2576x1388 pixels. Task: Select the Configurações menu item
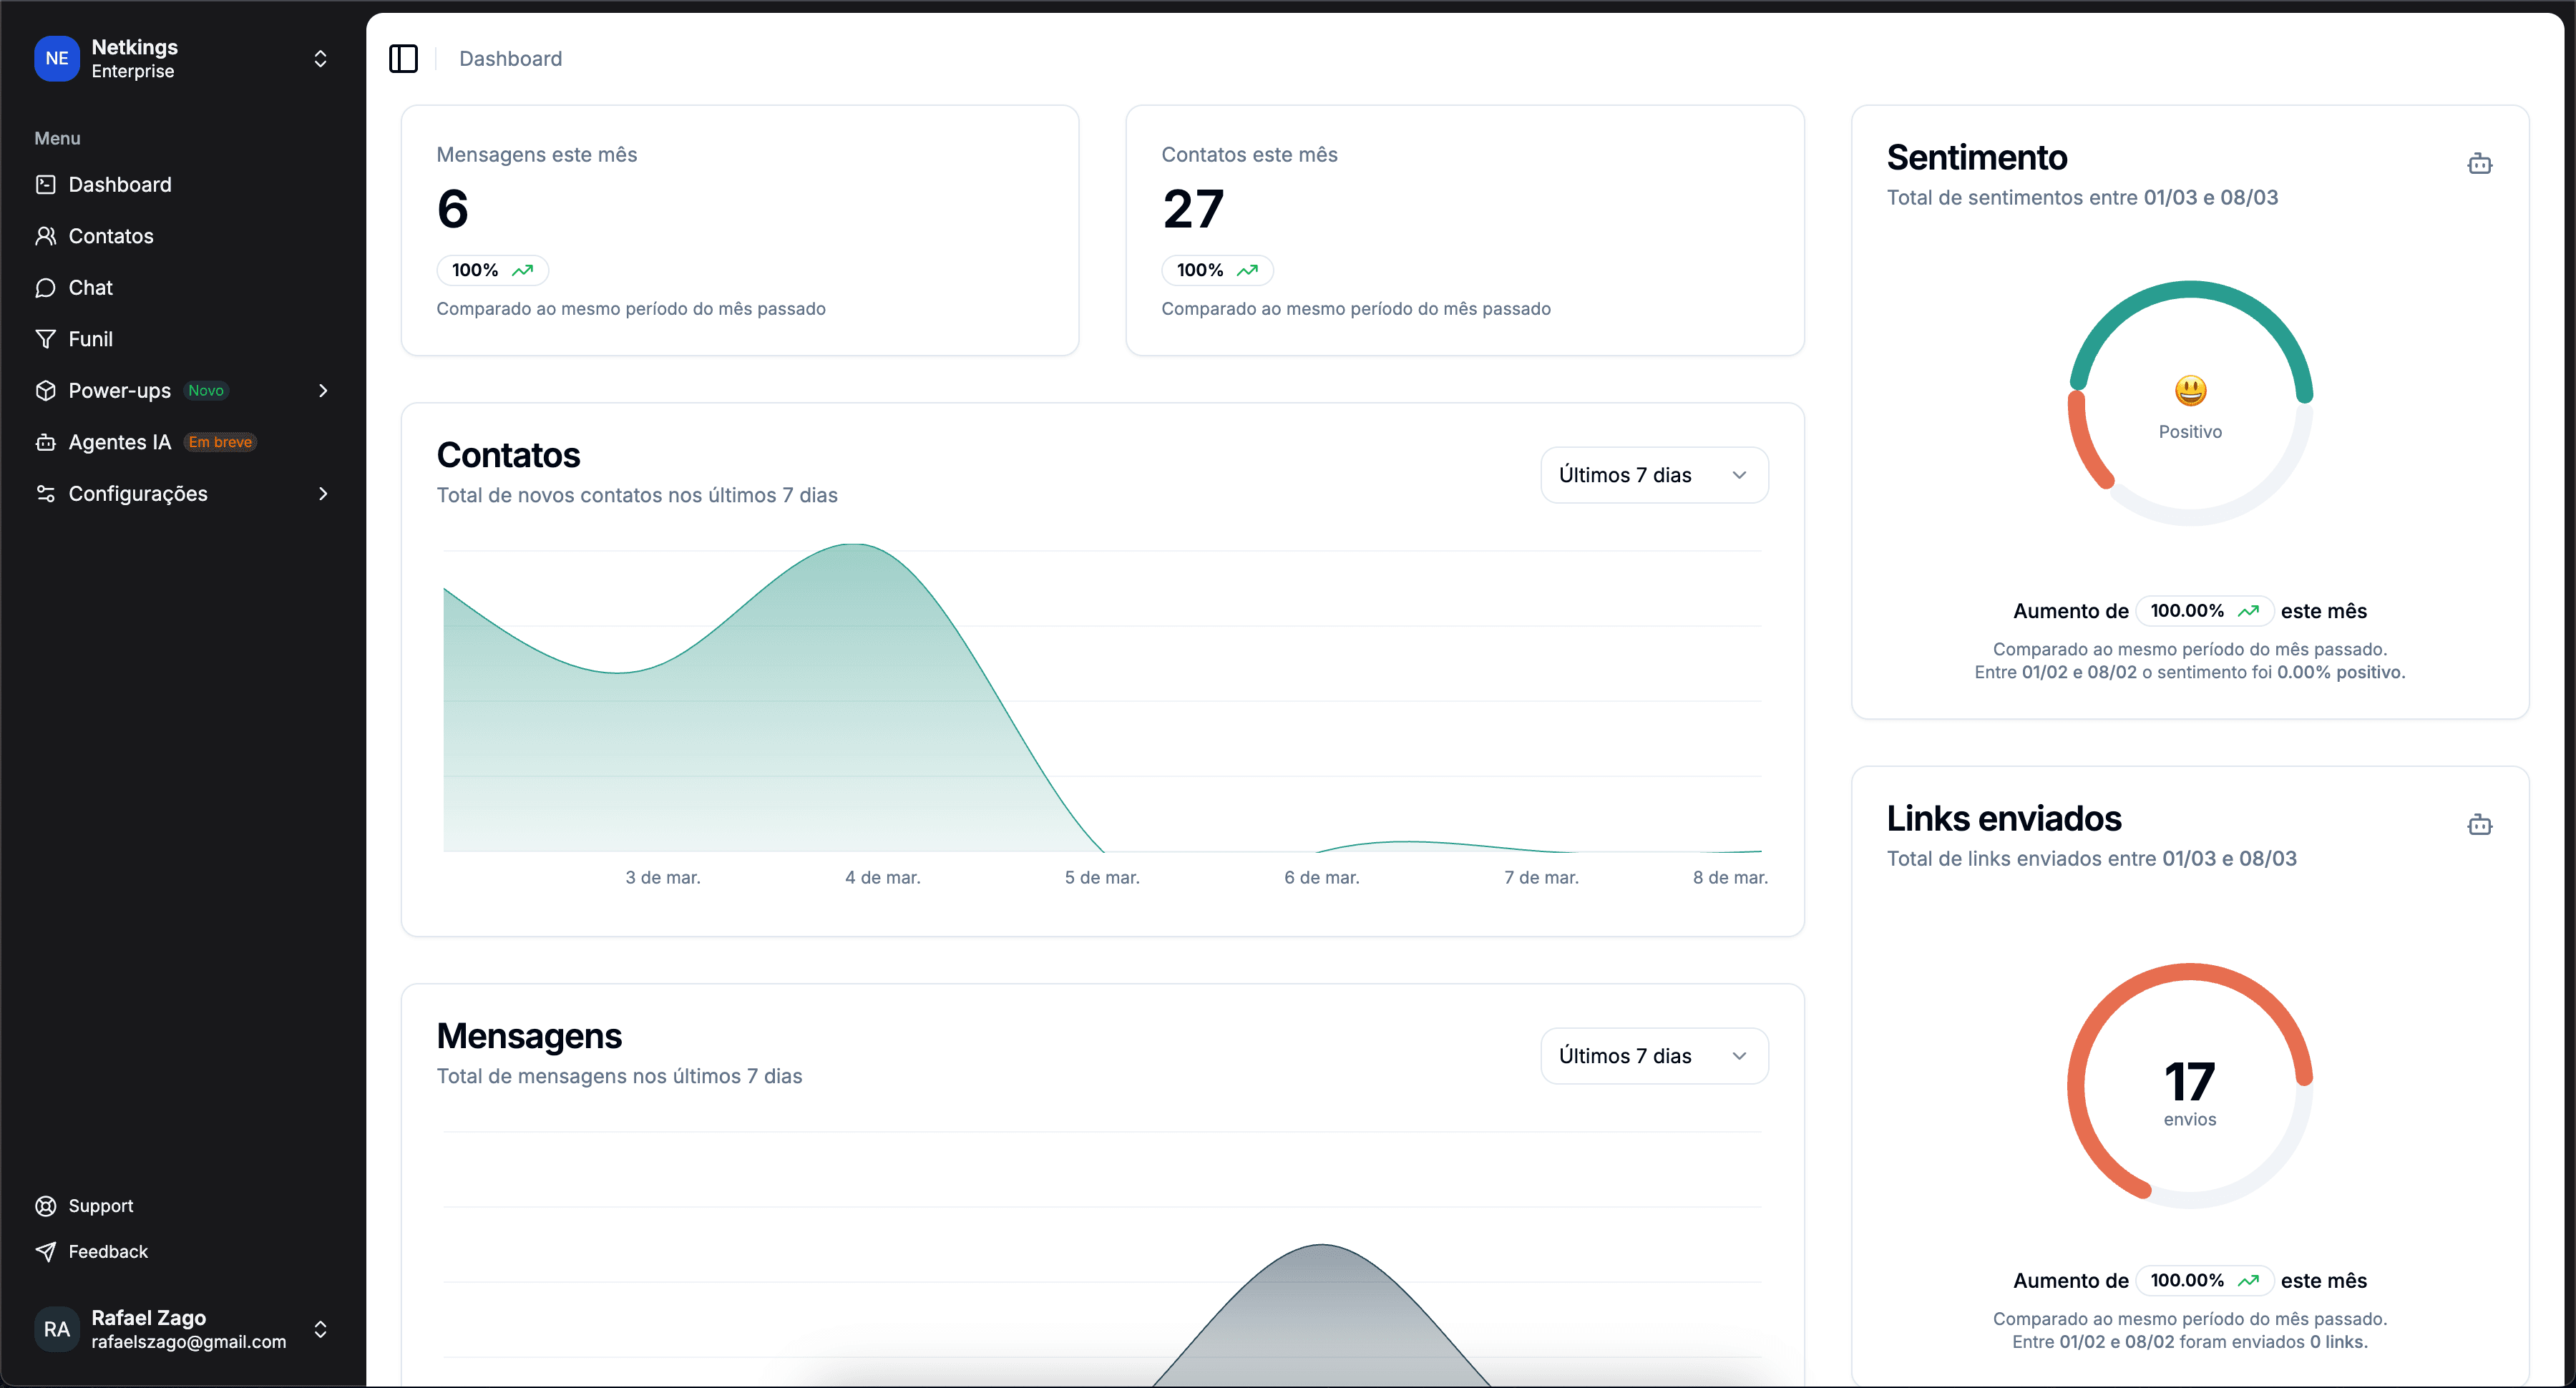138,494
